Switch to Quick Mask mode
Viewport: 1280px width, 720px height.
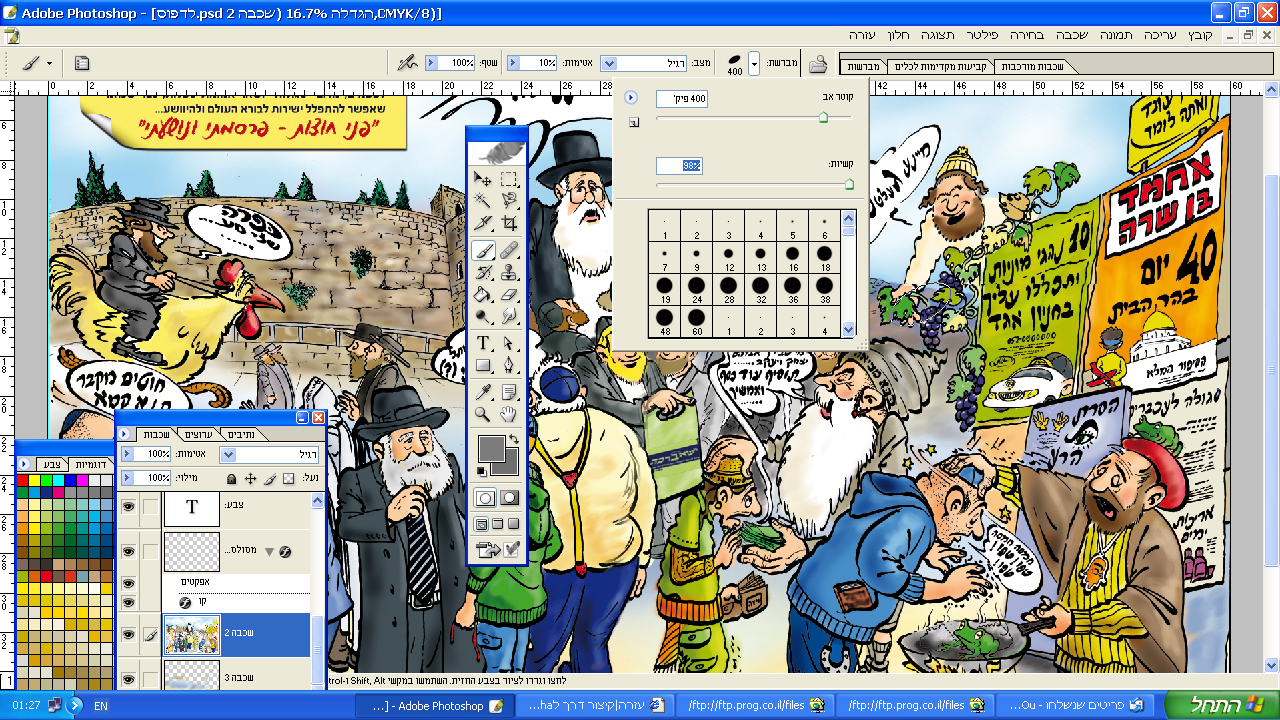(509, 497)
